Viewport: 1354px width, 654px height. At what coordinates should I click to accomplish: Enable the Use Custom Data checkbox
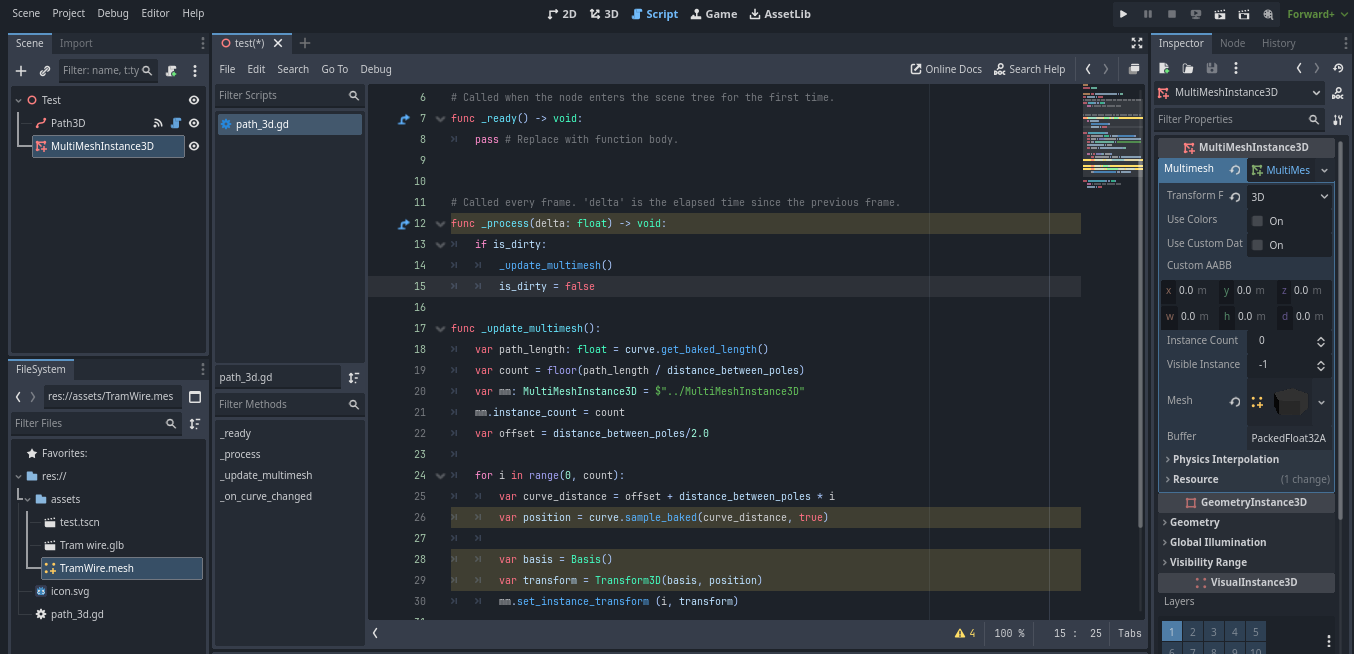[1258, 245]
